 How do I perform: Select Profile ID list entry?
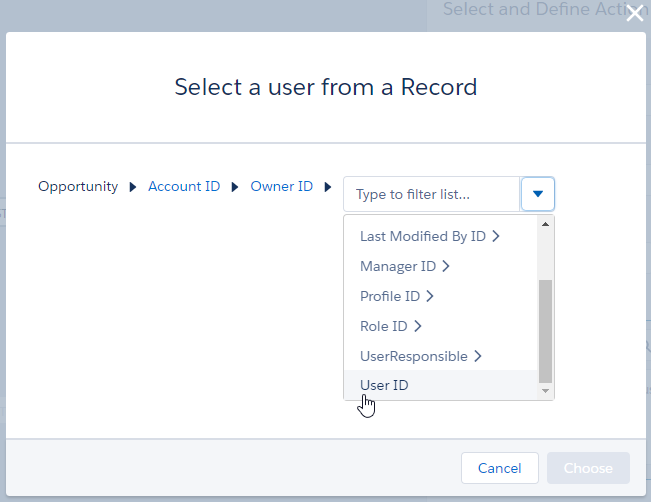coord(389,296)
